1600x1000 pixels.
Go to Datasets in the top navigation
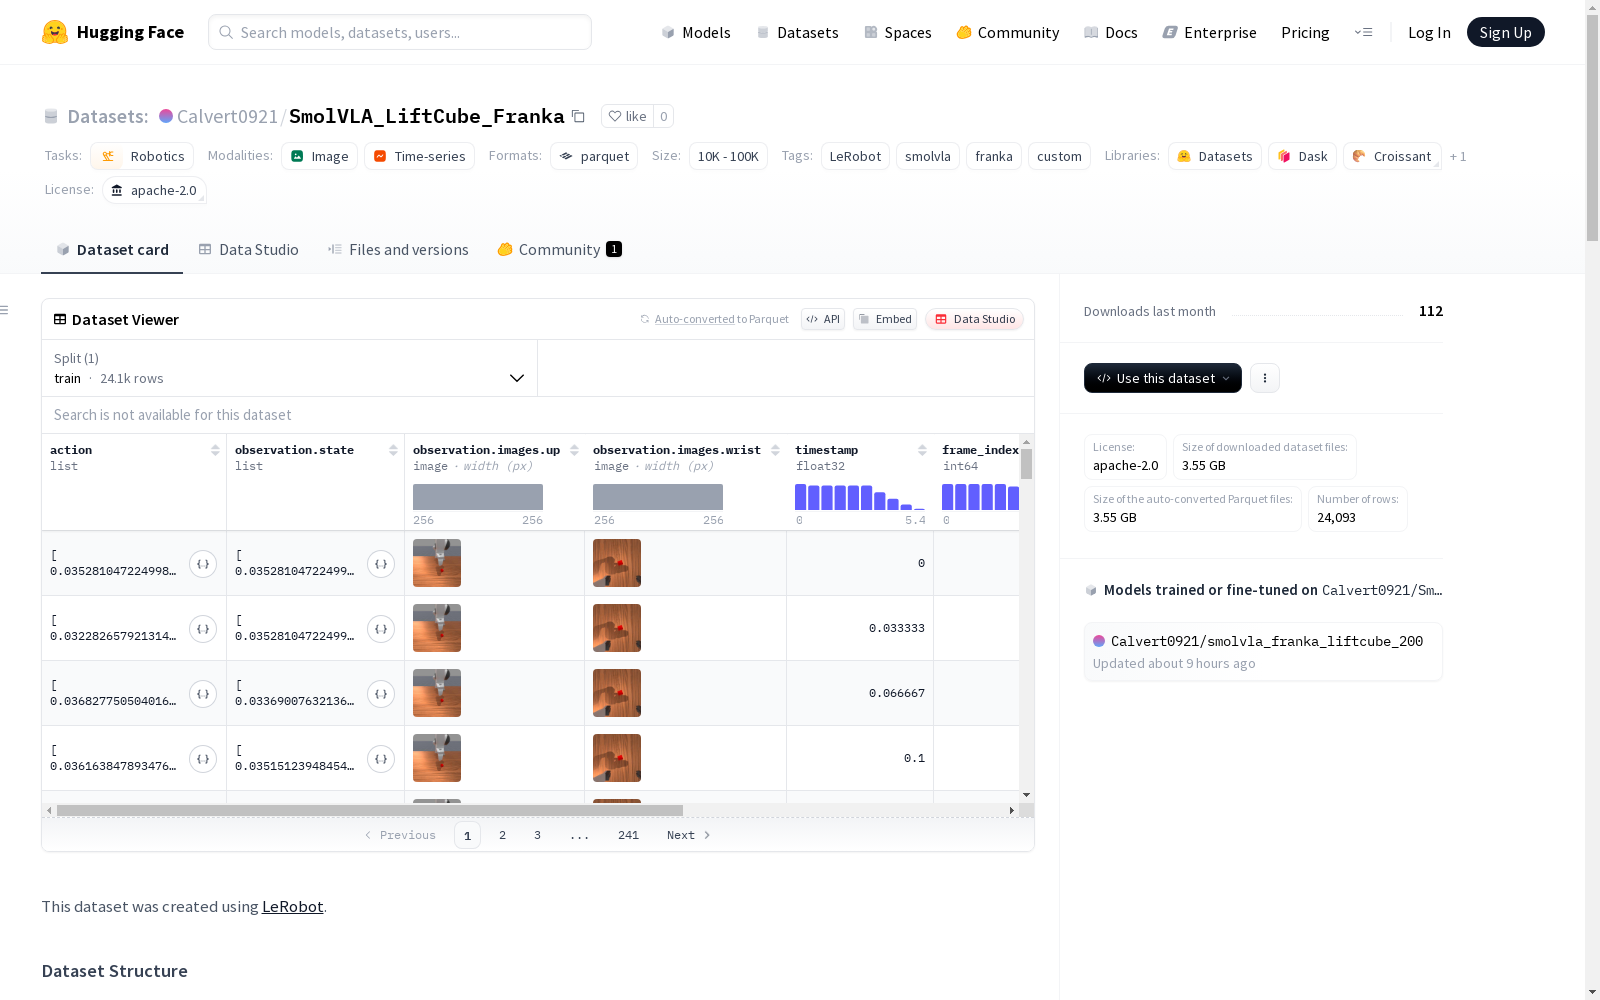(x=797, y=32)
